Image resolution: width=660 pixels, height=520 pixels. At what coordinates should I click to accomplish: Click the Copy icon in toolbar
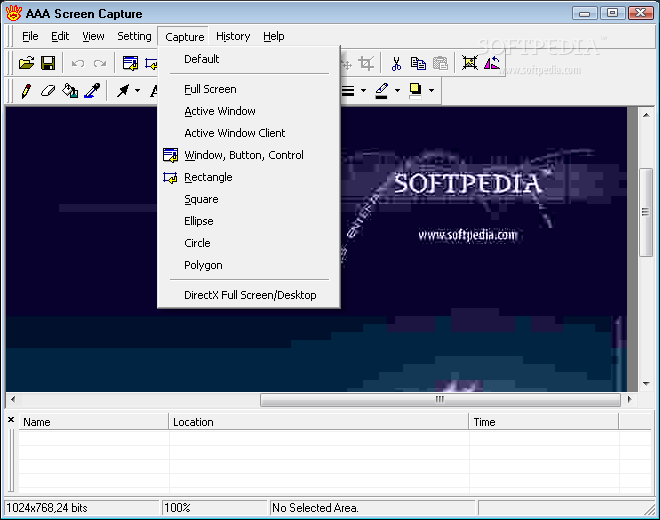click(418, 64)
